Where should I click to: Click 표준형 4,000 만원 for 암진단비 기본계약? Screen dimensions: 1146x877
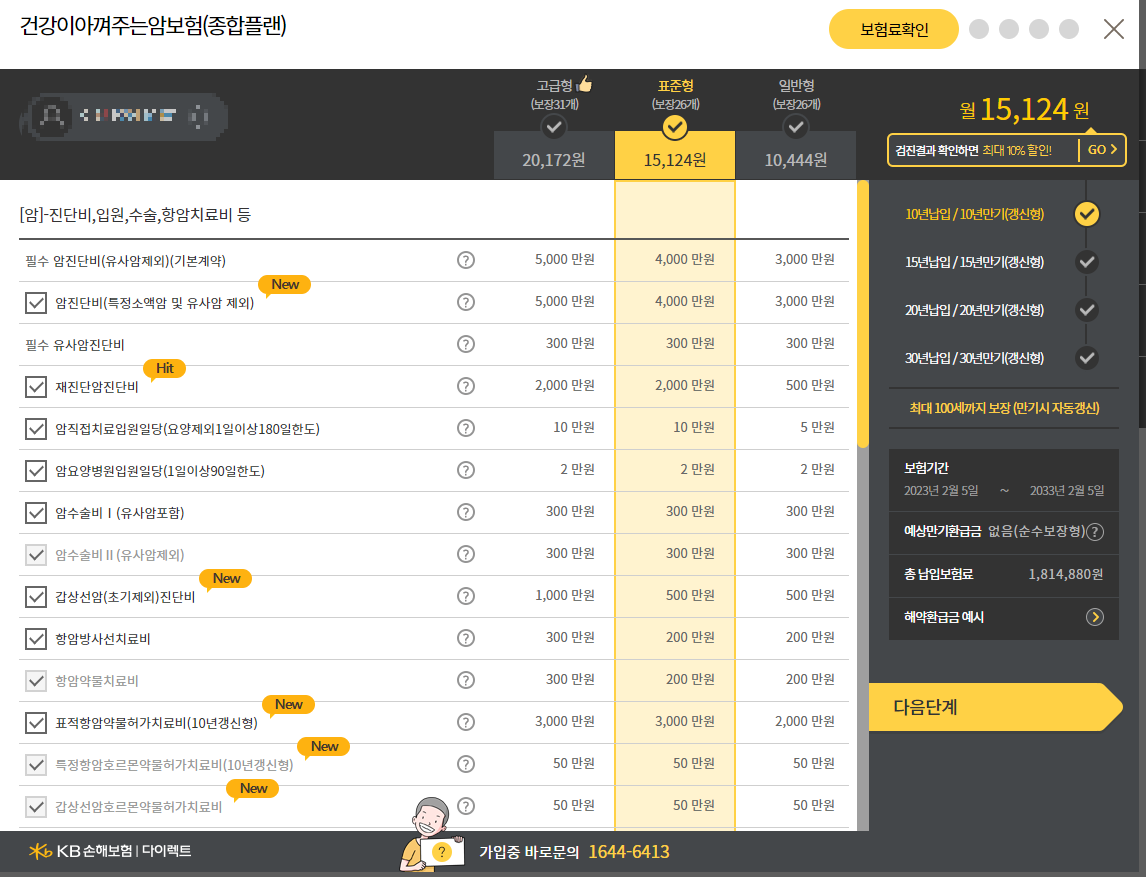tap(685, 259)
